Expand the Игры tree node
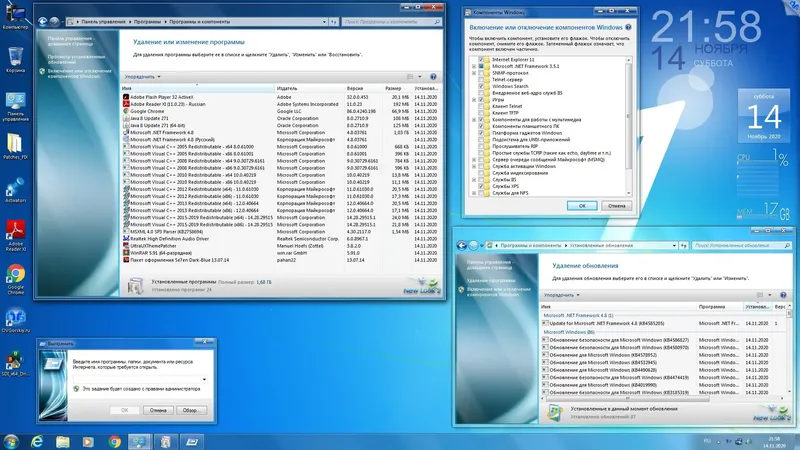This screenshot has height=450, width=800. tap(474, 99)
